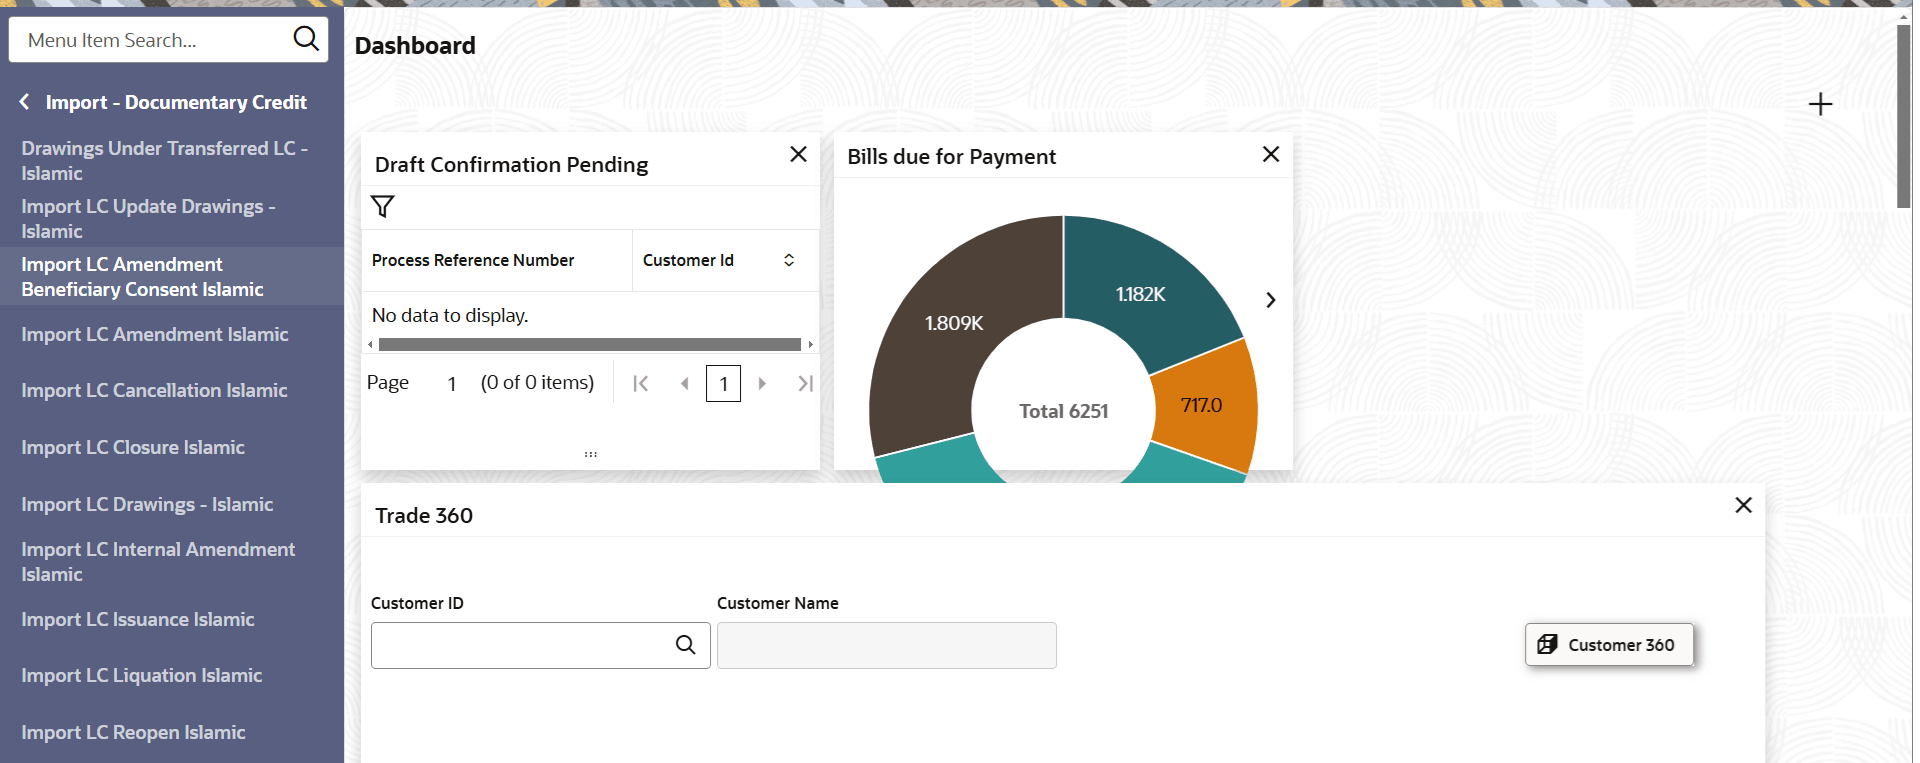
Task: Open Import LC Issuance Islamic
Action: pos(138,619)
